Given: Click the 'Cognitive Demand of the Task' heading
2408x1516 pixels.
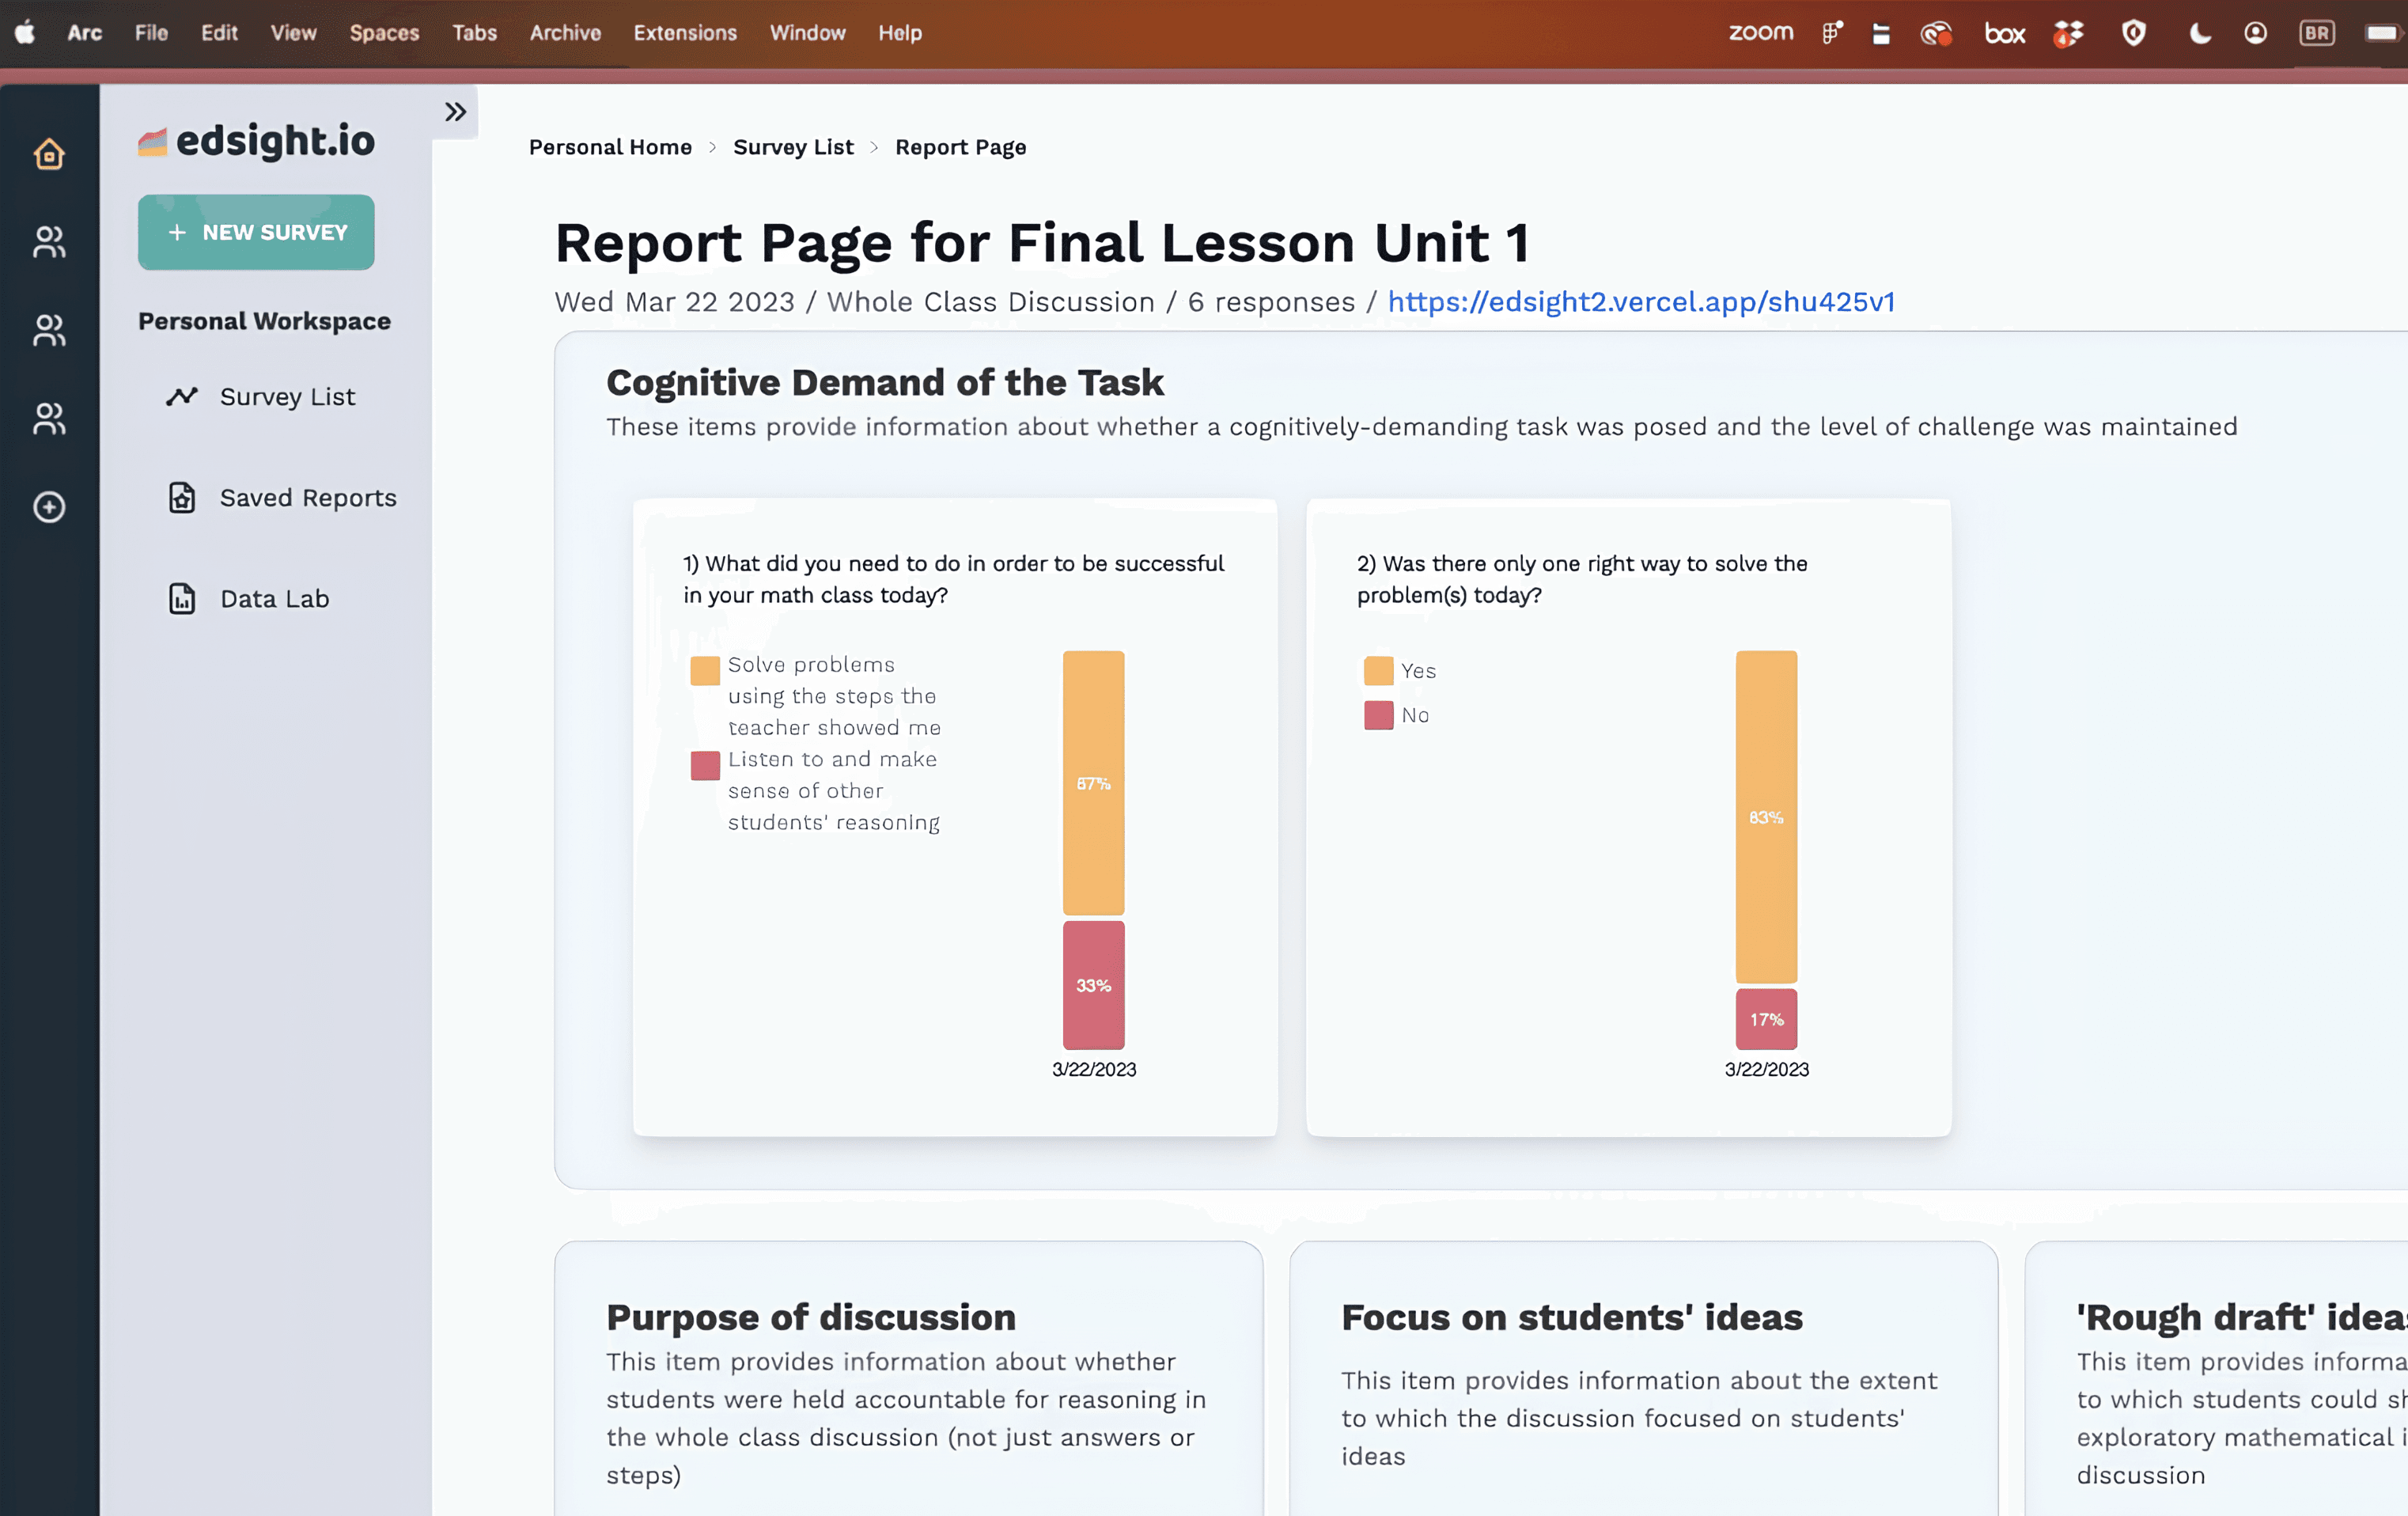Looking at the screenshot, I should click(x=885, y=382).
